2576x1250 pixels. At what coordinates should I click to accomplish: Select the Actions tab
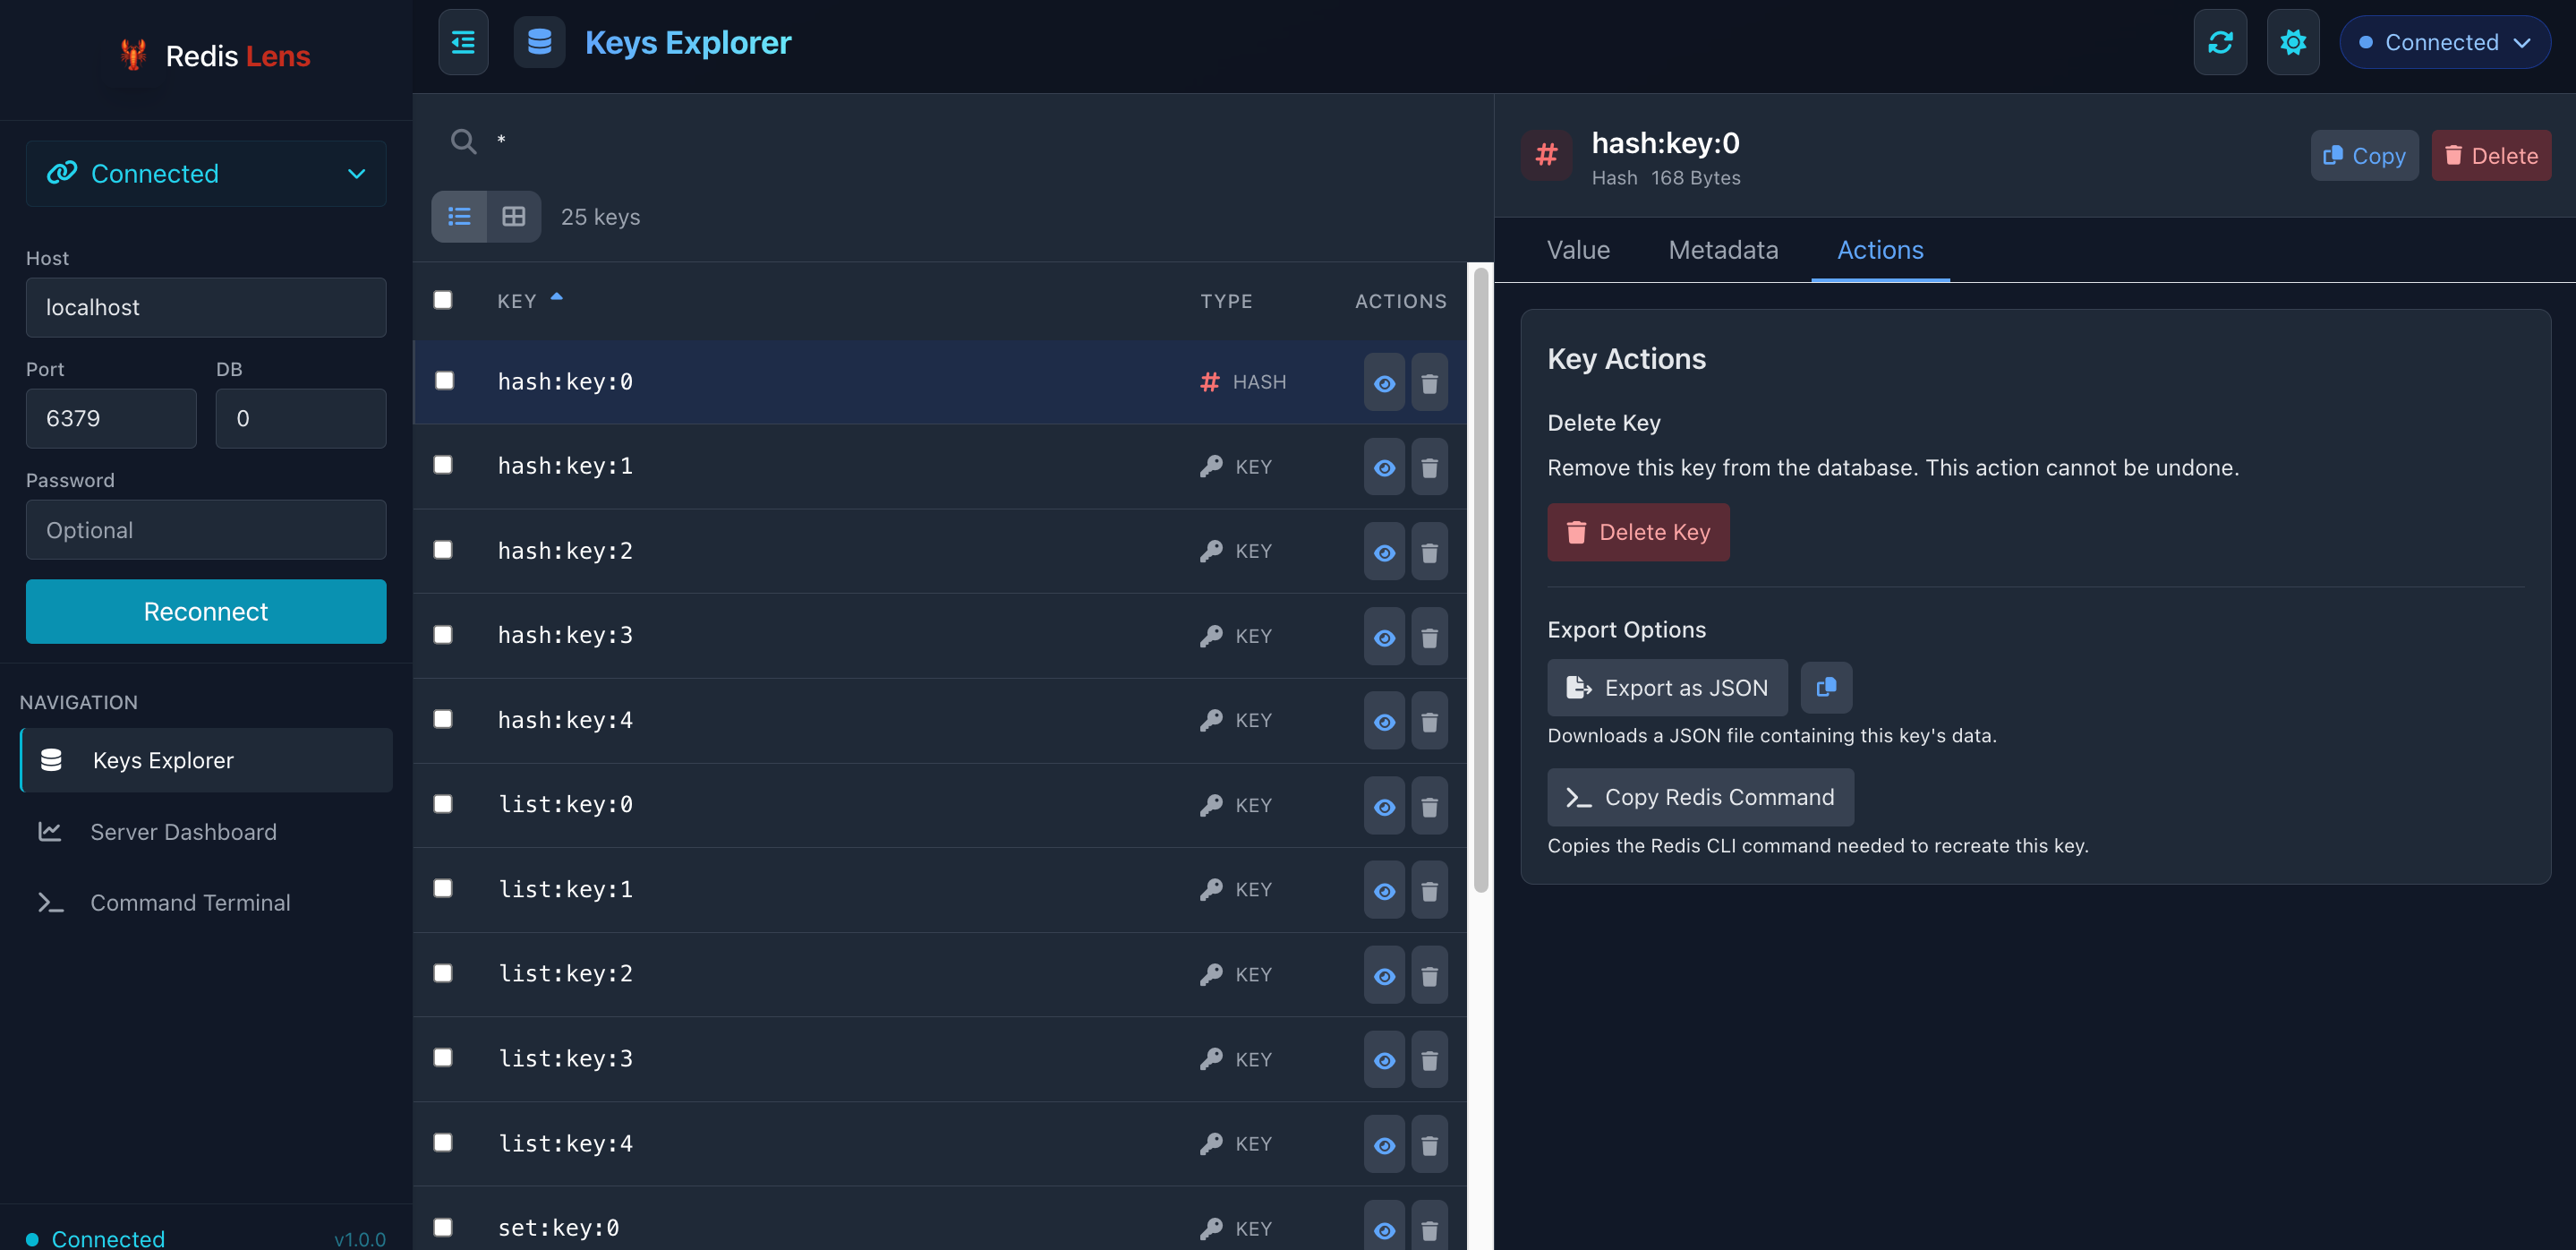1880,249
